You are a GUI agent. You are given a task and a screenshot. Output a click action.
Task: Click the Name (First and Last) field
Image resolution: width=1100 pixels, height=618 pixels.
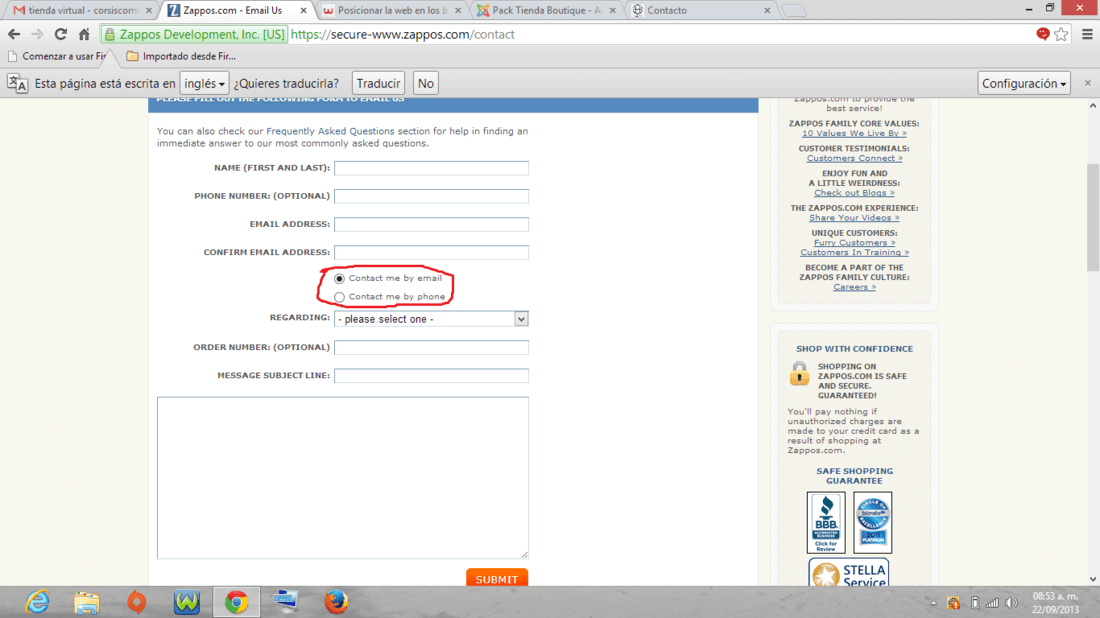(431, 168)
